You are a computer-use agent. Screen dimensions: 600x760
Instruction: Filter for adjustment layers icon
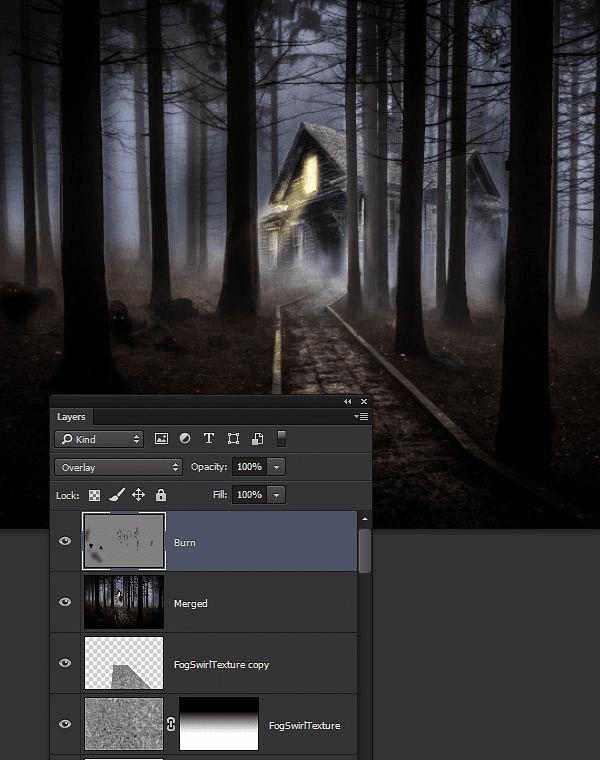click(185, 439)
